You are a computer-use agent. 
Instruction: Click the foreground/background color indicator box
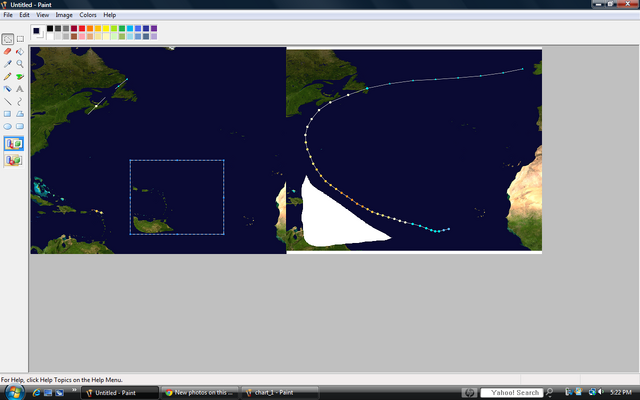coord(38,32)
